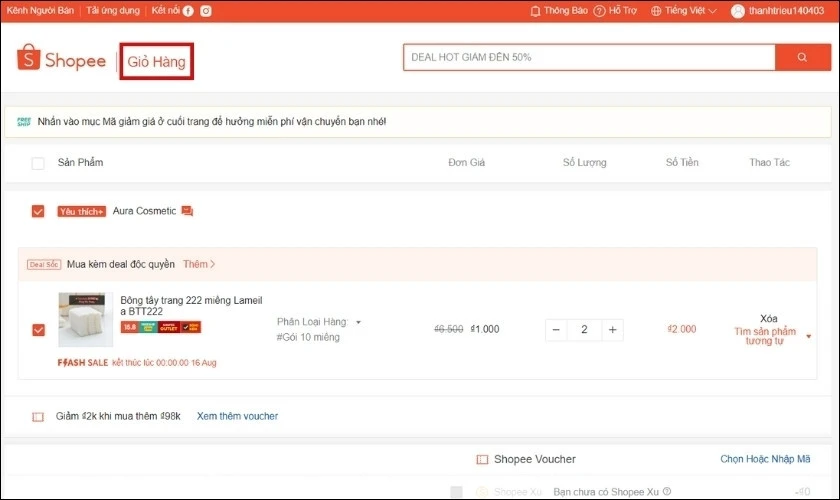Image resolution: width=840 pixels, height=500 pixels.
Task: Increase quantity with the plus button
Action: tap(612, 330)
